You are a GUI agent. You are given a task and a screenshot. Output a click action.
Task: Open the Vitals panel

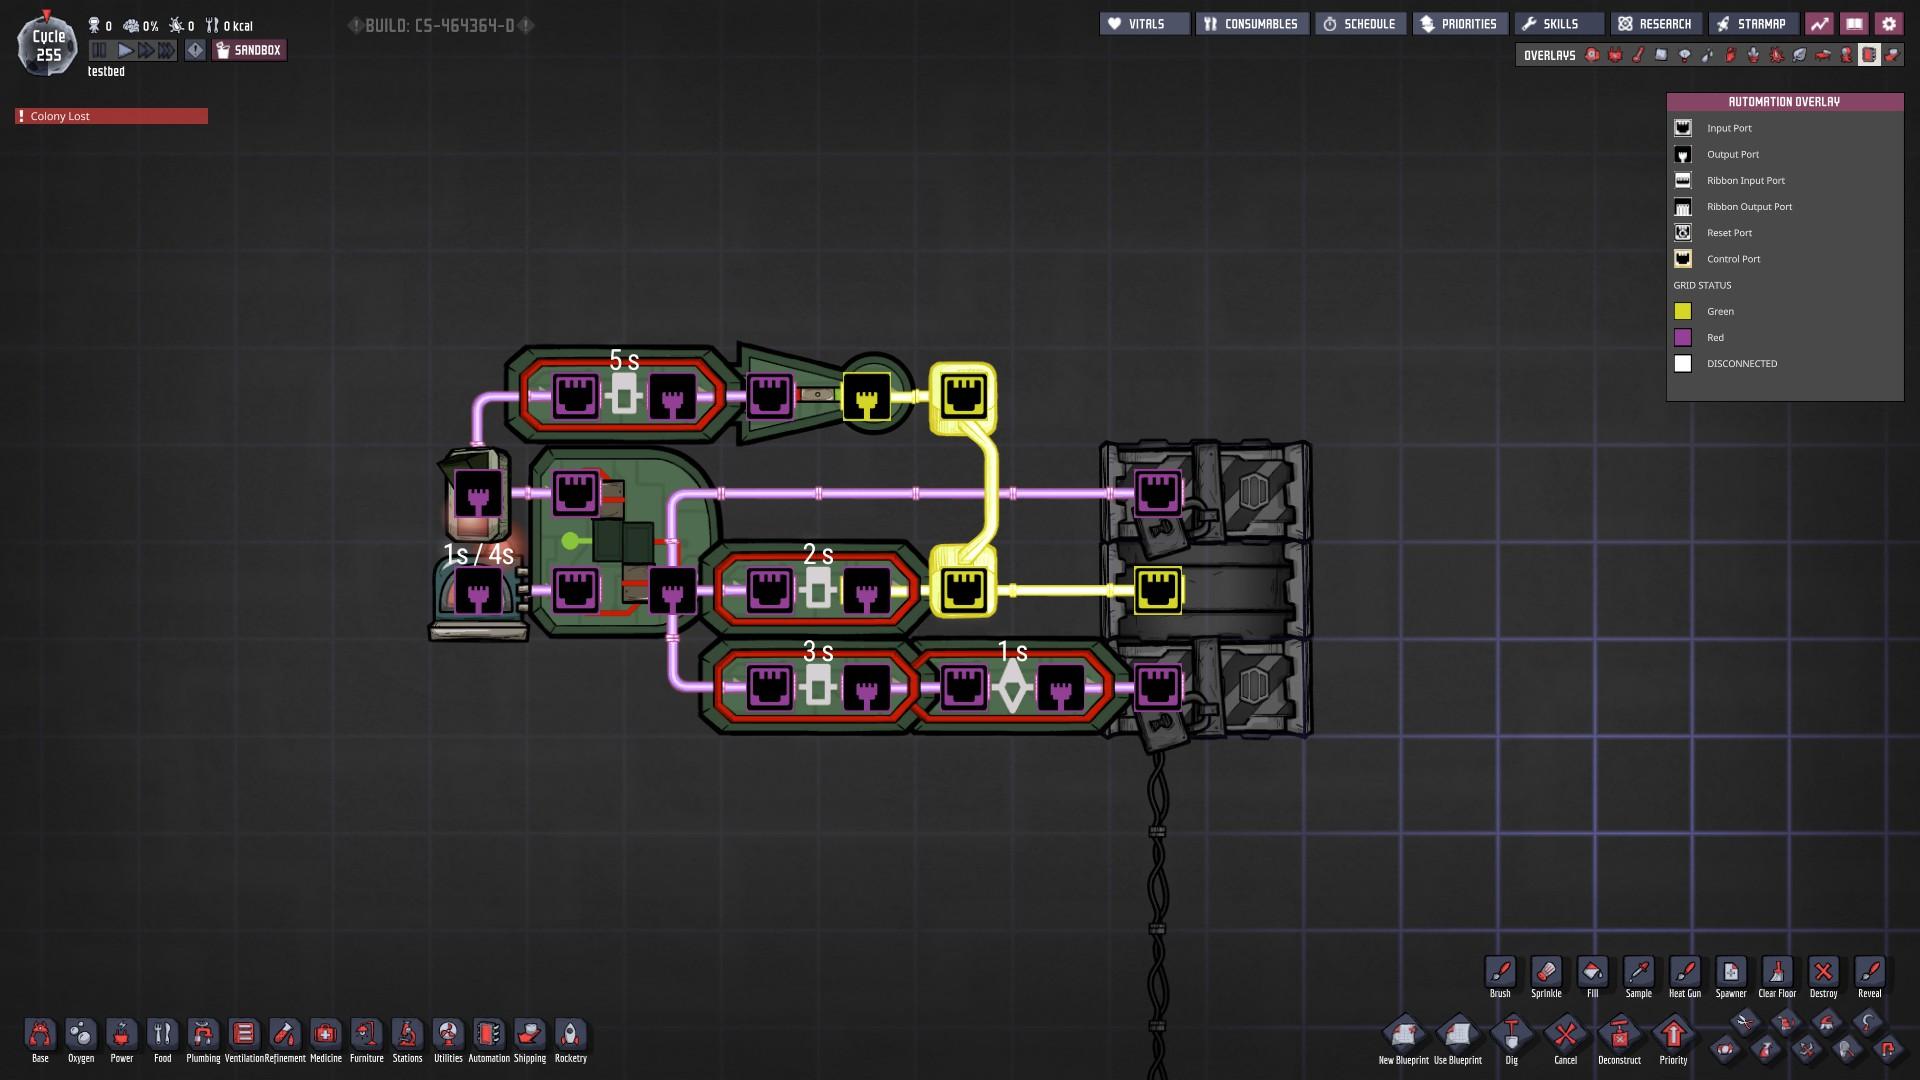(x=1144, y=24)
